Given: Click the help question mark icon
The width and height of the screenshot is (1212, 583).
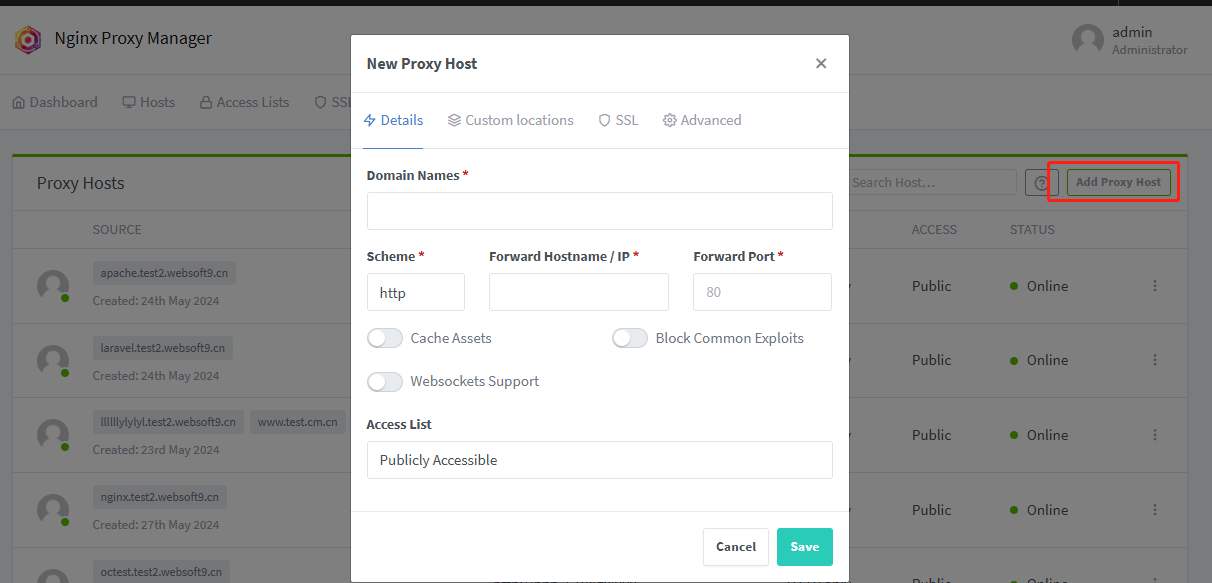Looking at the screenshot, I should point(1041,182).
